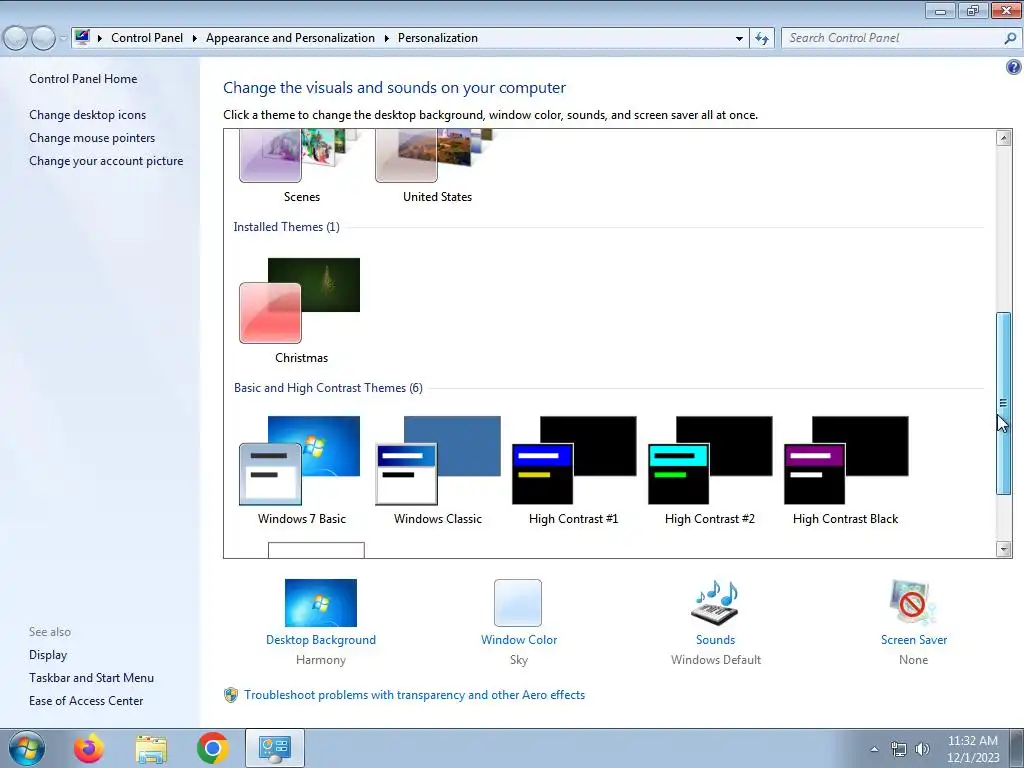Click the Window Color link text

(x=519, y=640)
